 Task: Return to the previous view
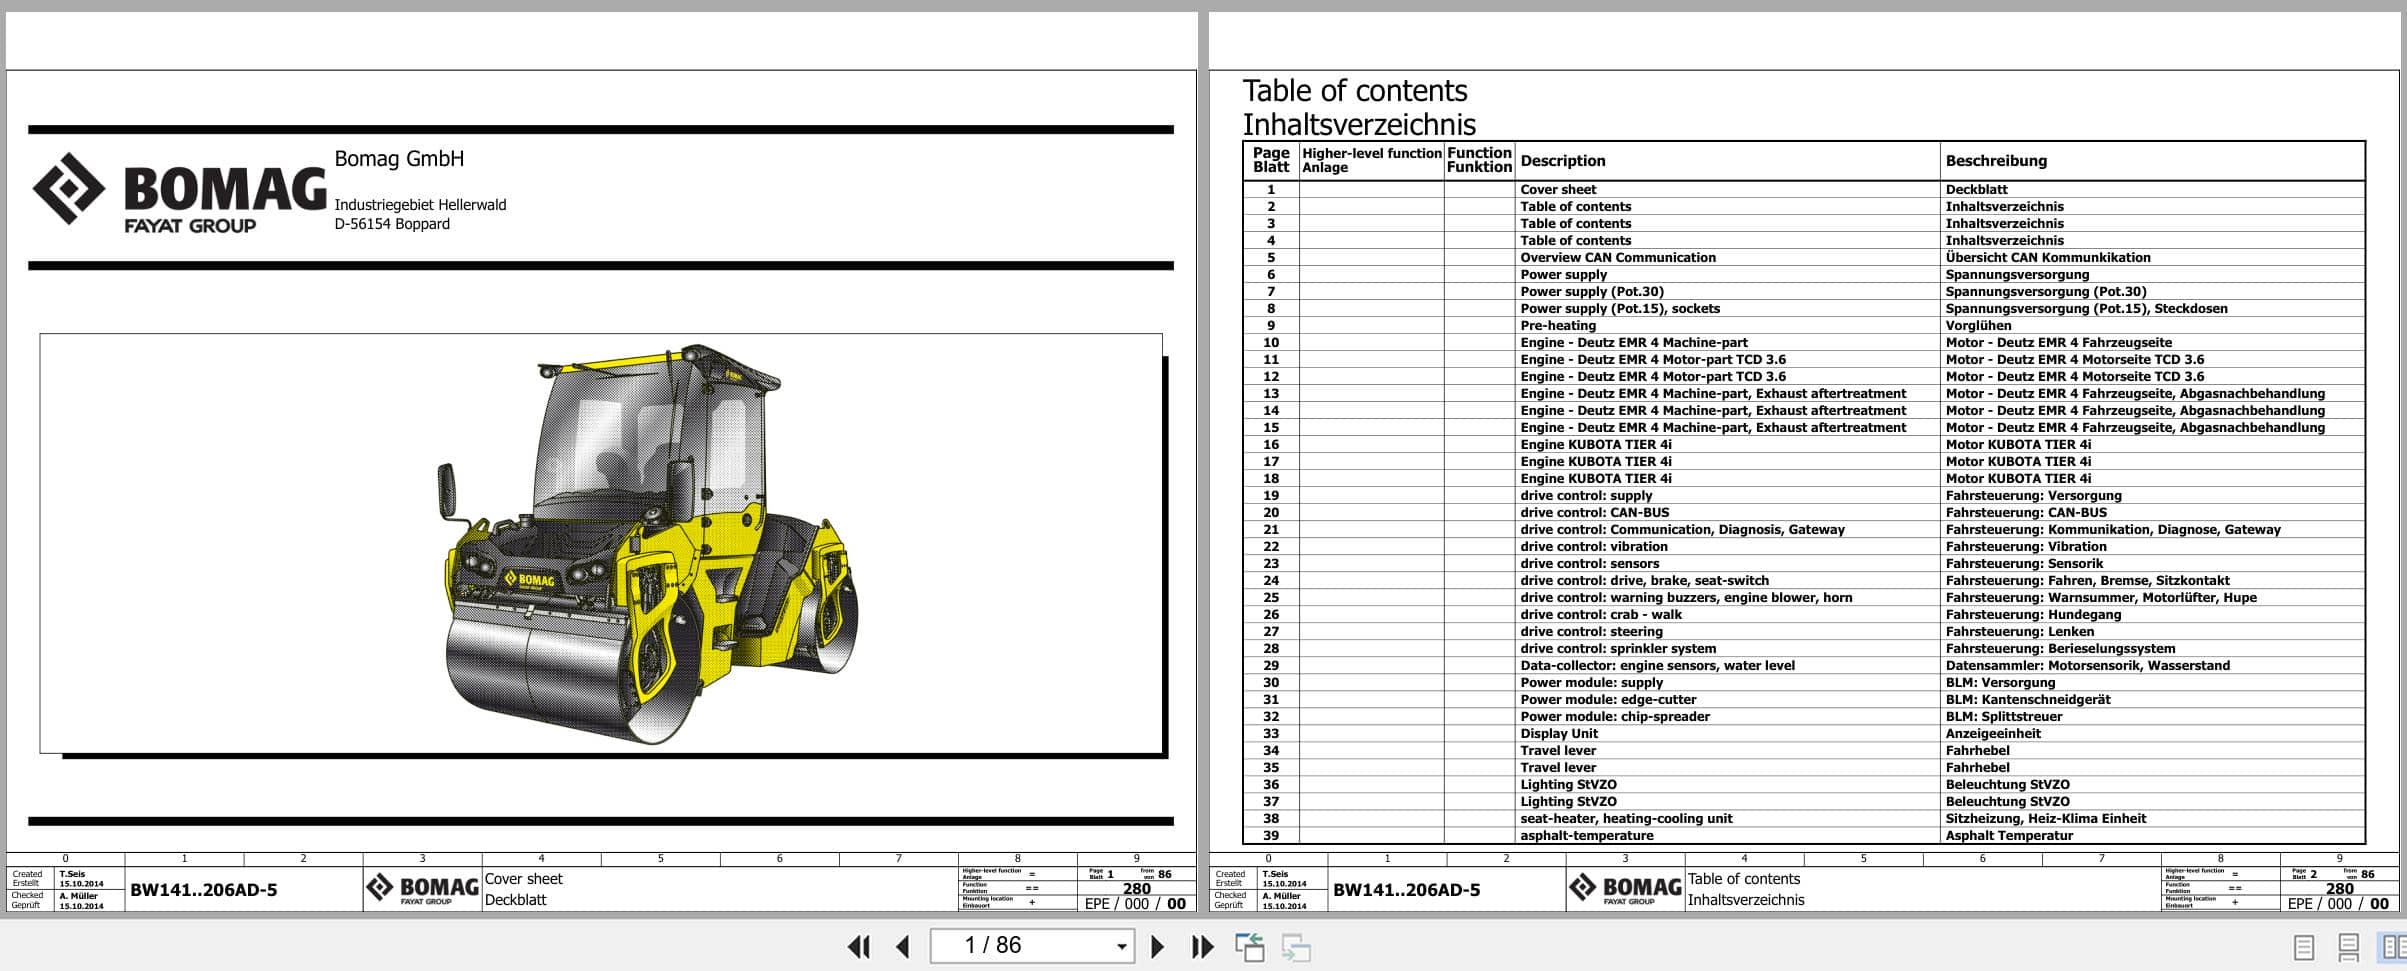[x=1251, y=945]
